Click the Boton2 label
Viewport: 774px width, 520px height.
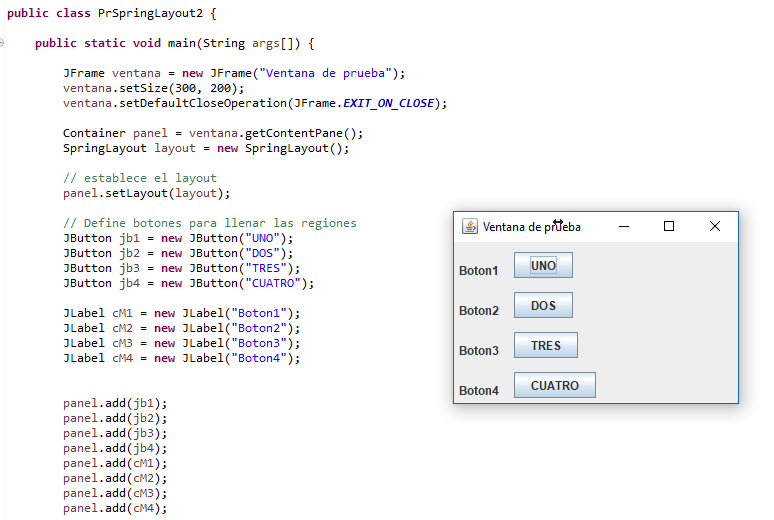tap(479, 311)
